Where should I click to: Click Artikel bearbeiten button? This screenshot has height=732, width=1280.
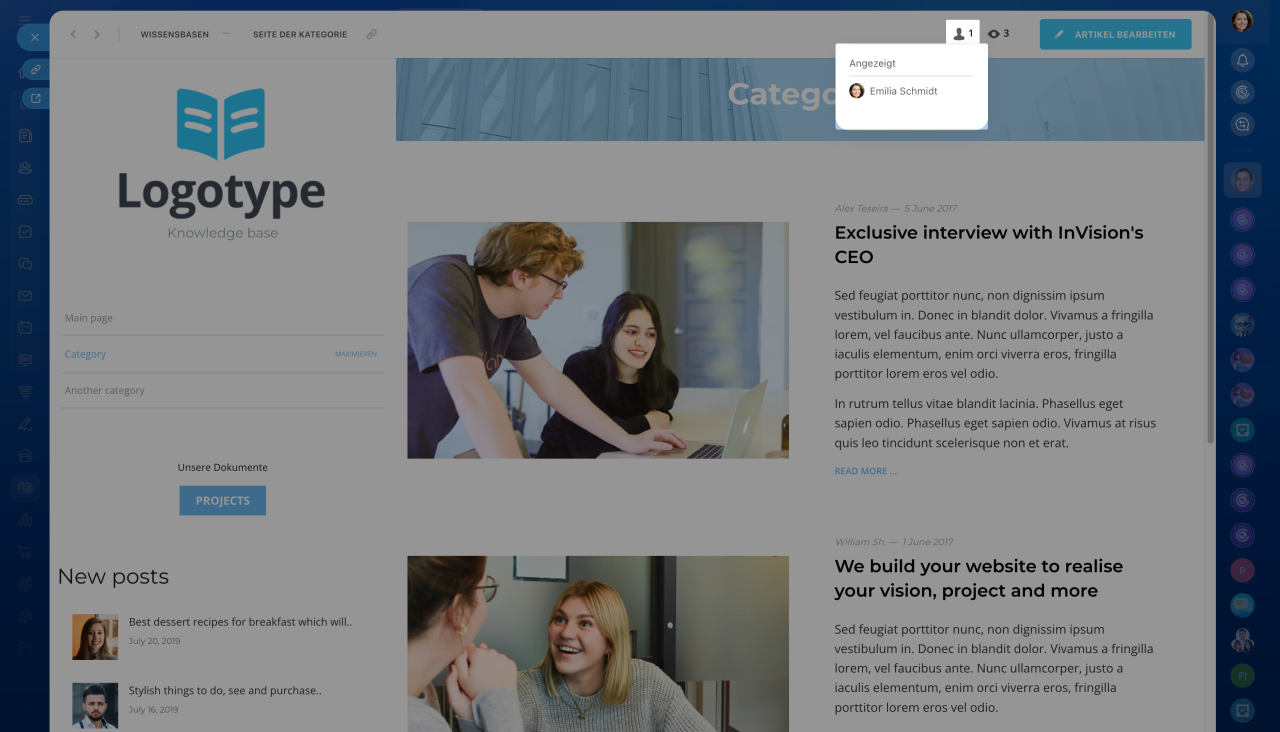pos(1115,34)
